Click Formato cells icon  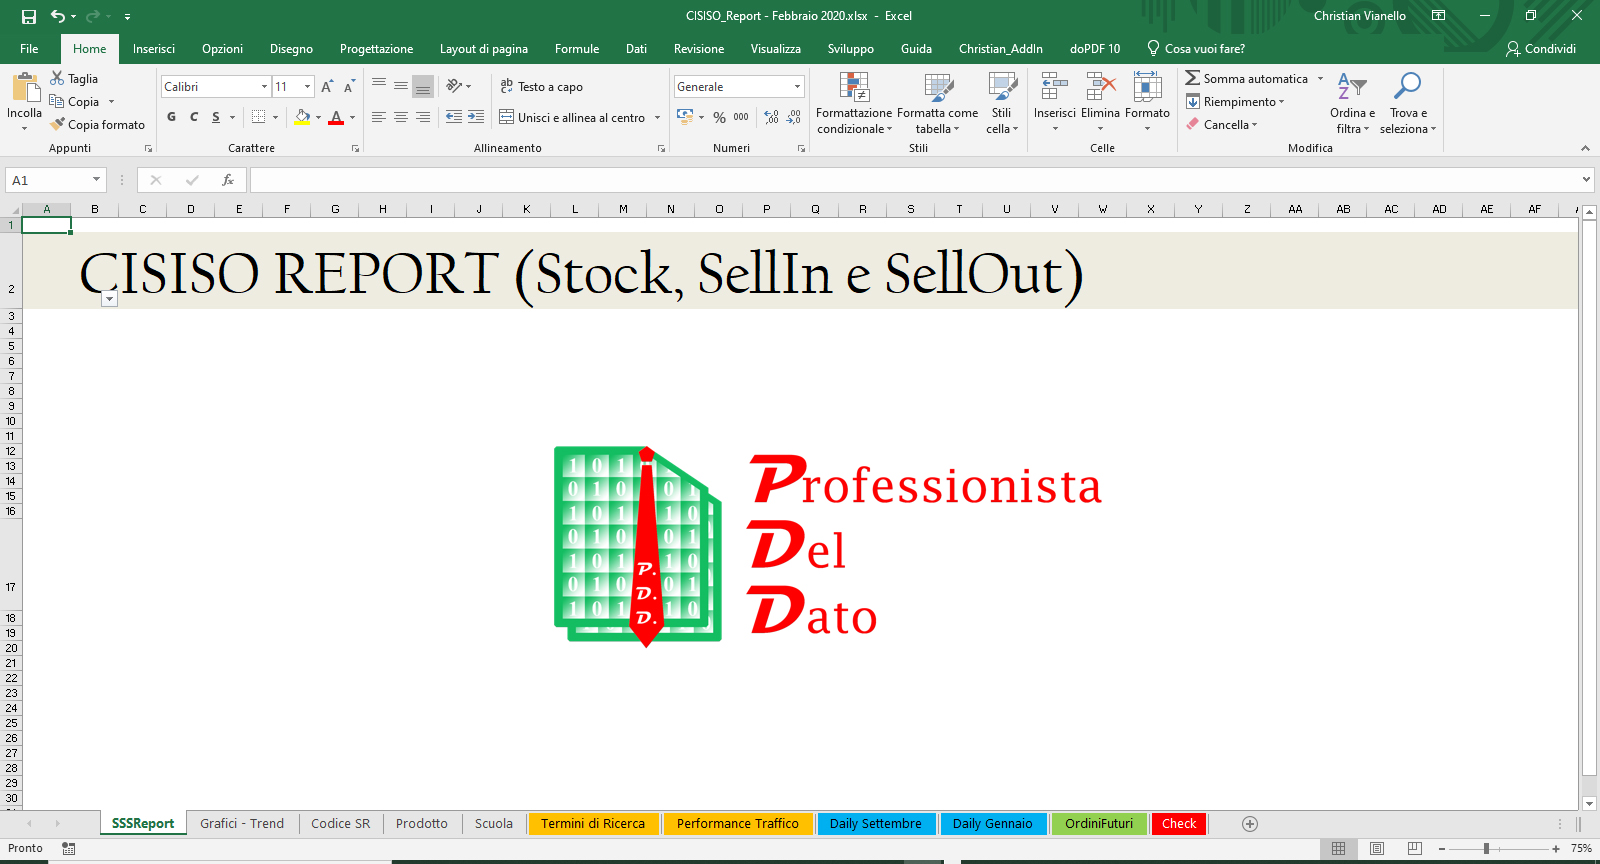click(1147, 87)
